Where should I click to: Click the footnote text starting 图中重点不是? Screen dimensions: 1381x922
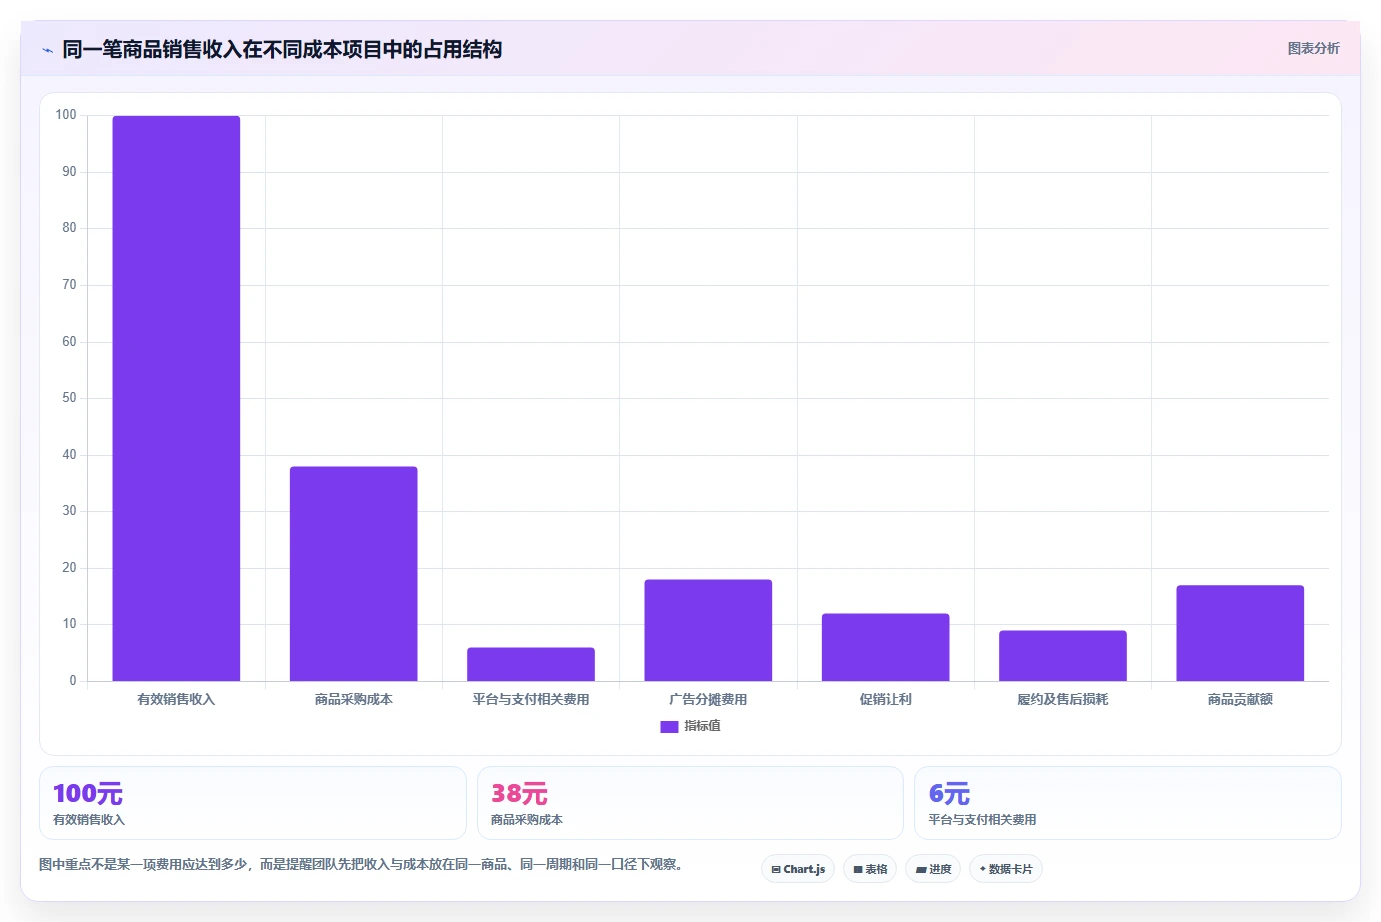tap(362, 864)
